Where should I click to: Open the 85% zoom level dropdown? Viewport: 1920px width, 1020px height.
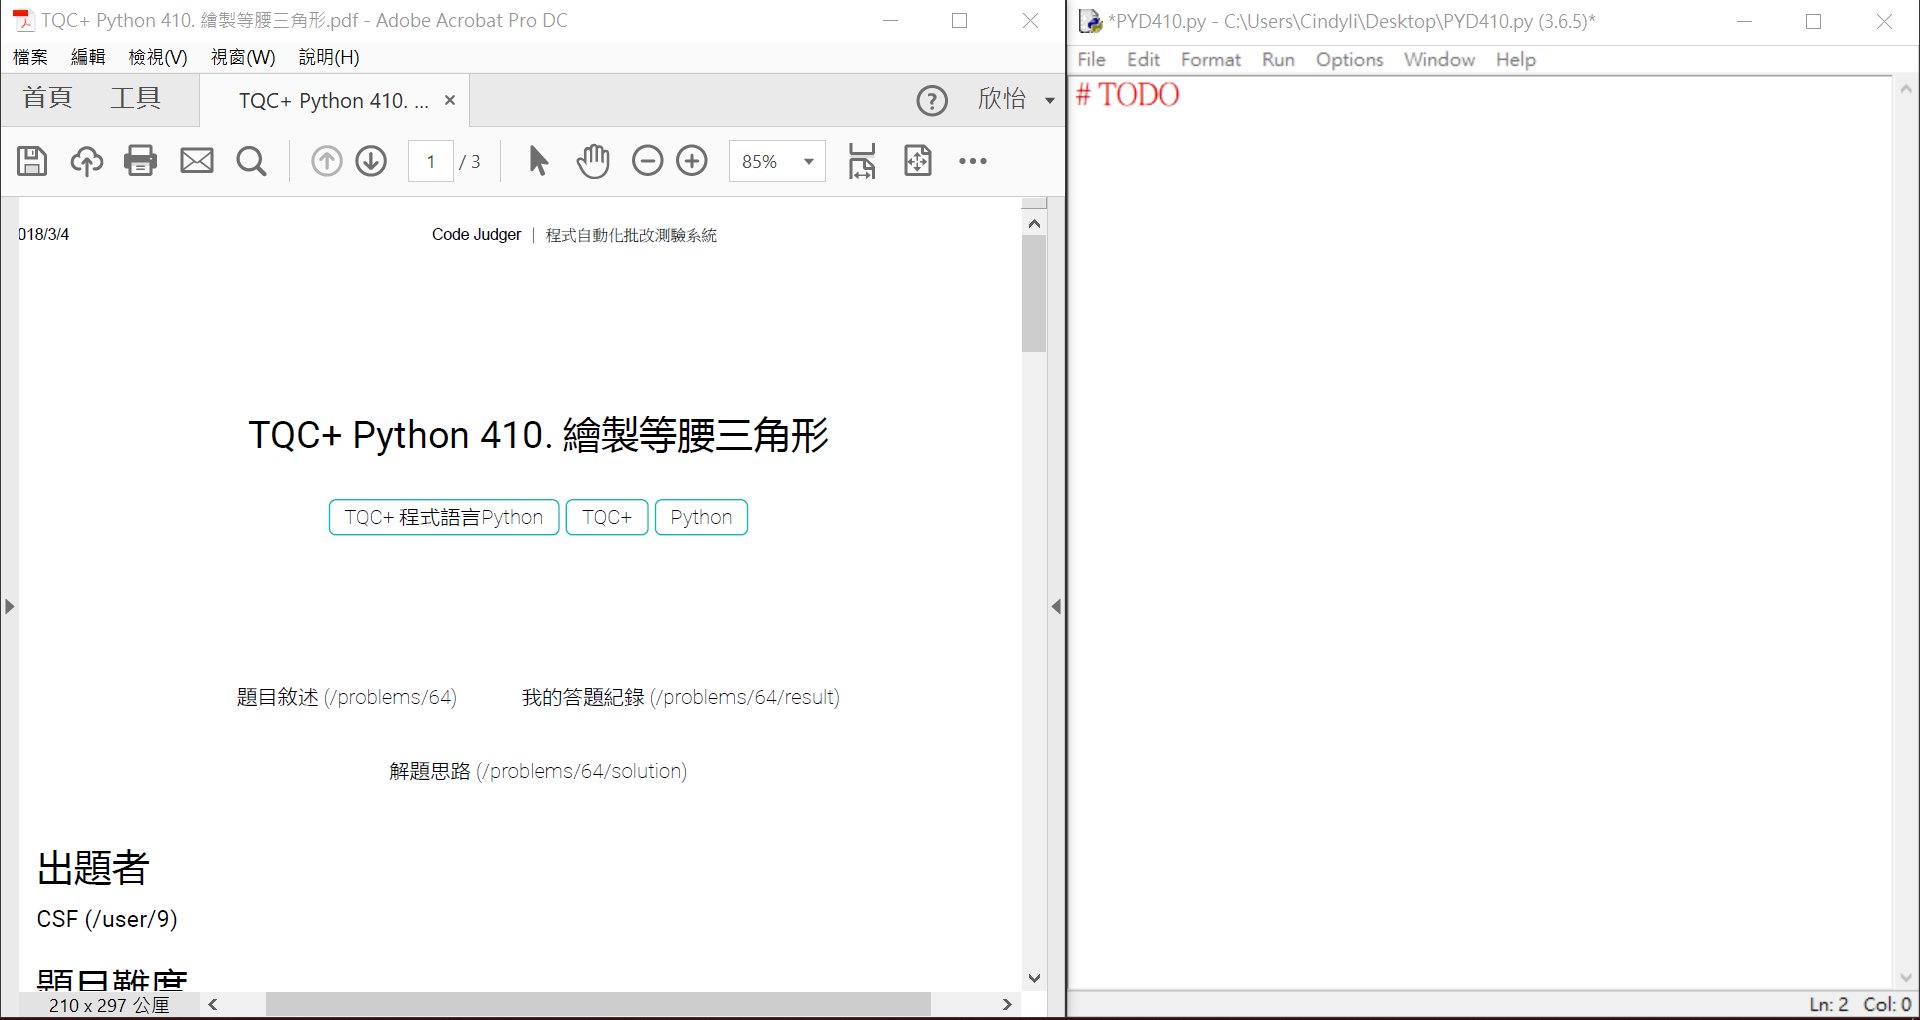pos(809,161)
